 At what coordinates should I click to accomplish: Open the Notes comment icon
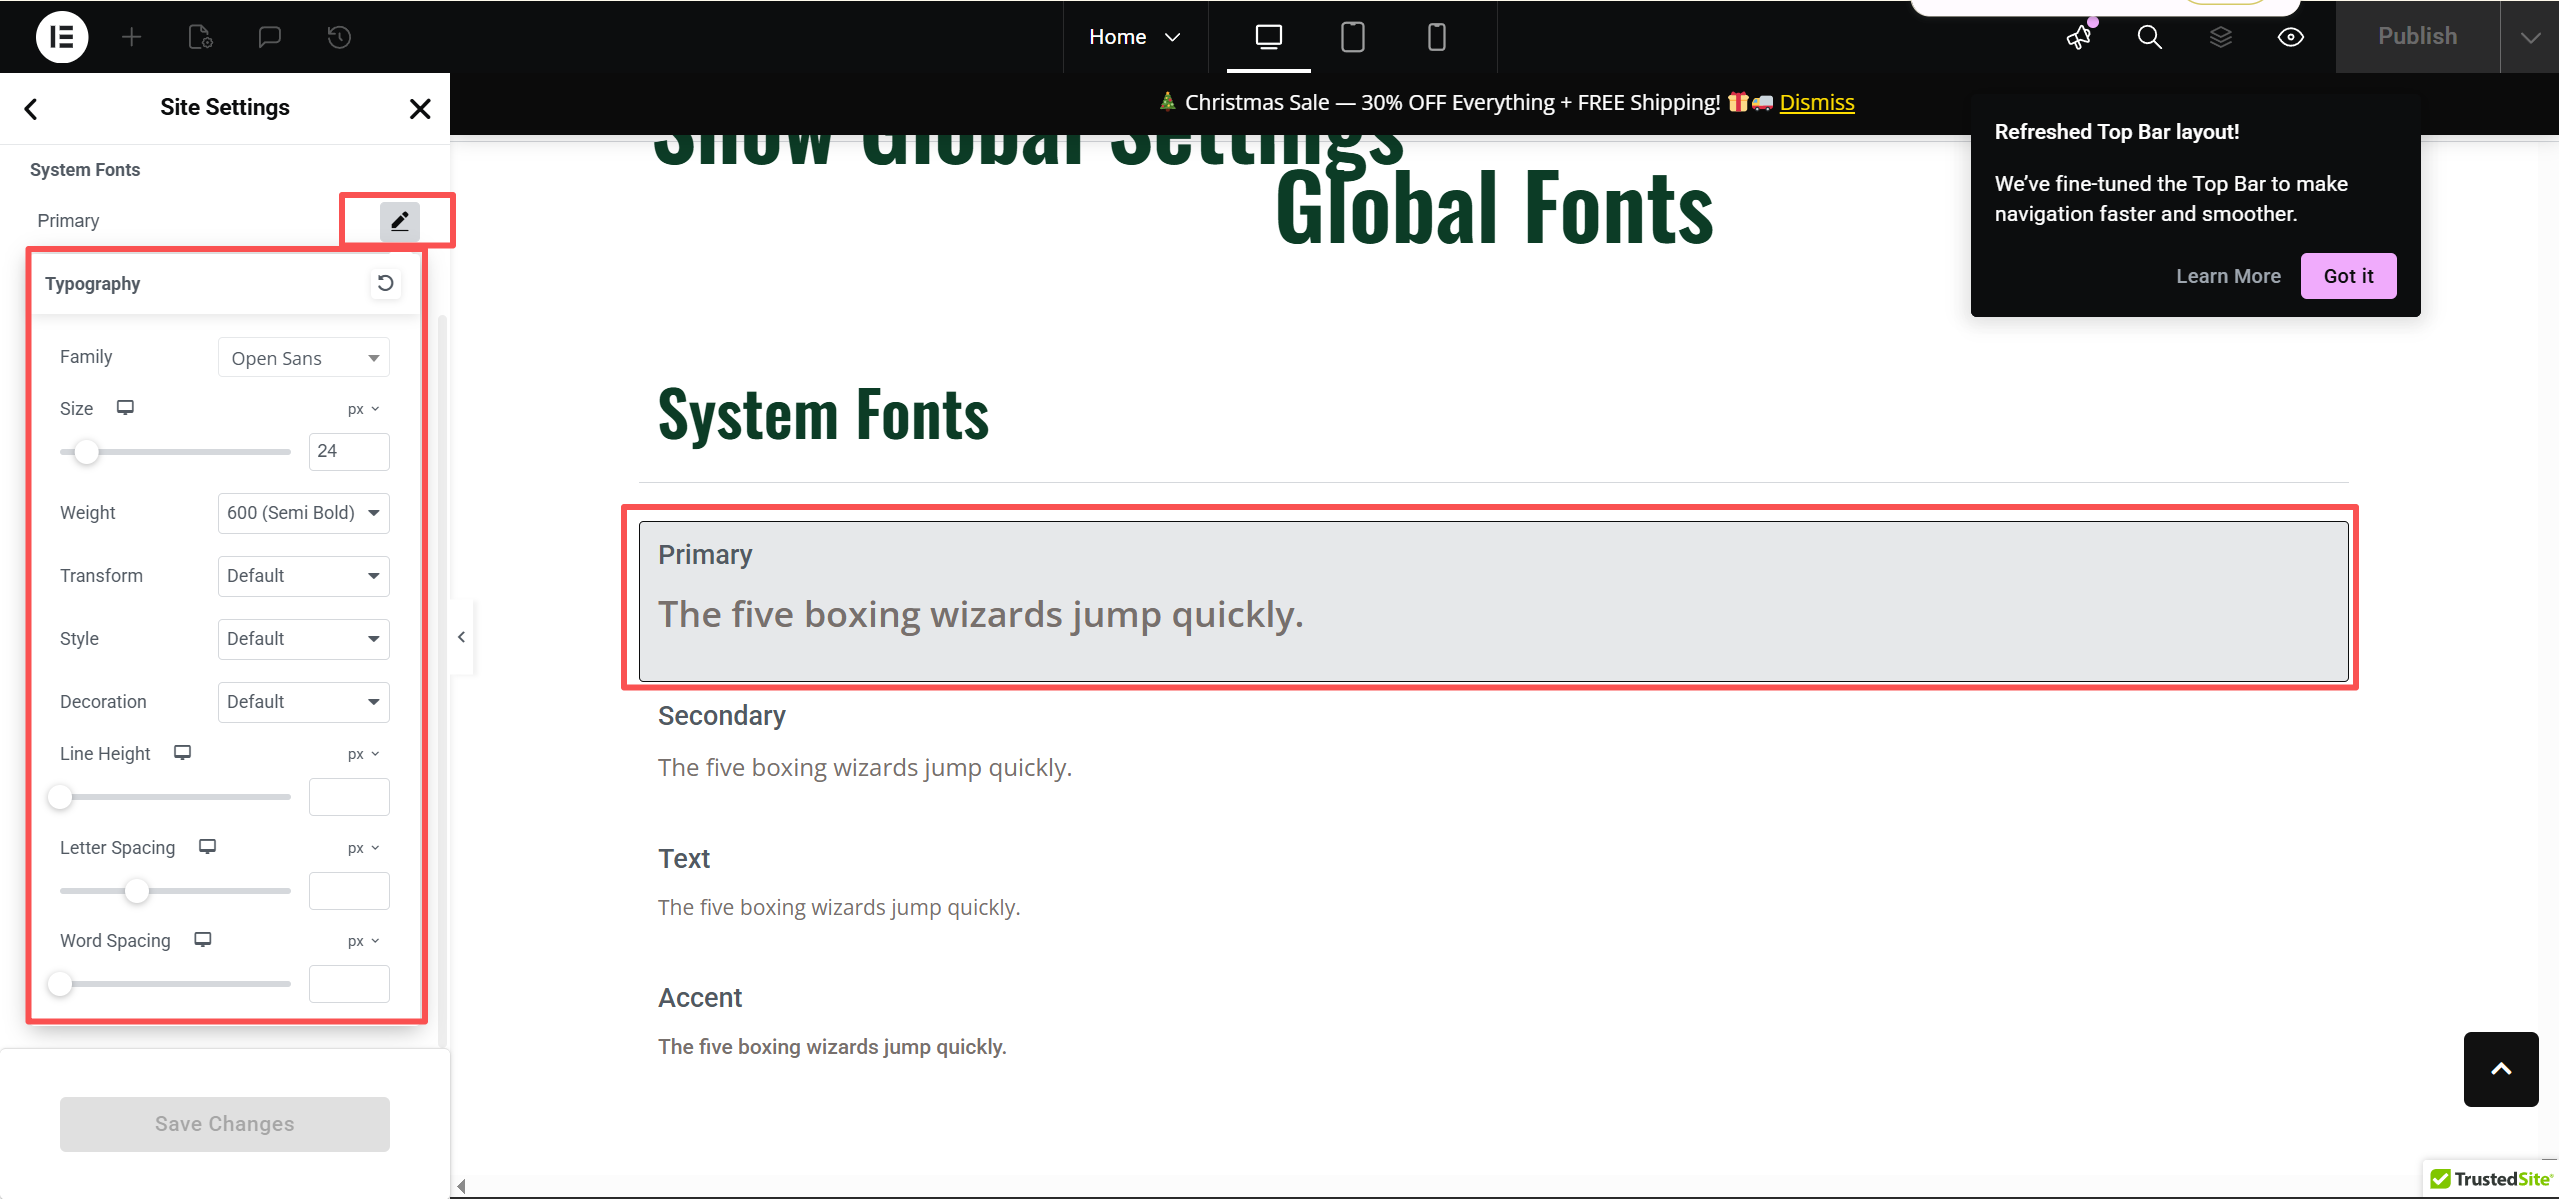[x=269, y=37]
